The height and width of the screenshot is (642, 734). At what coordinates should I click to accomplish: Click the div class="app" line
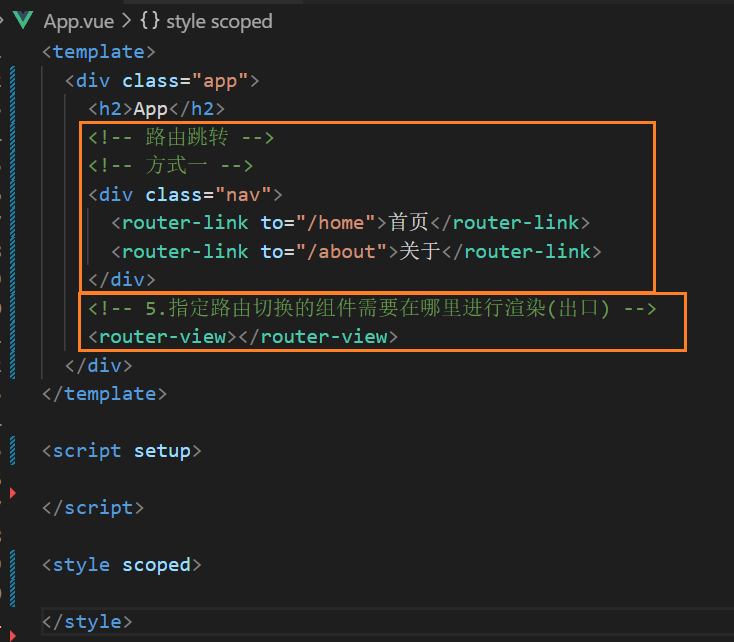162,81
